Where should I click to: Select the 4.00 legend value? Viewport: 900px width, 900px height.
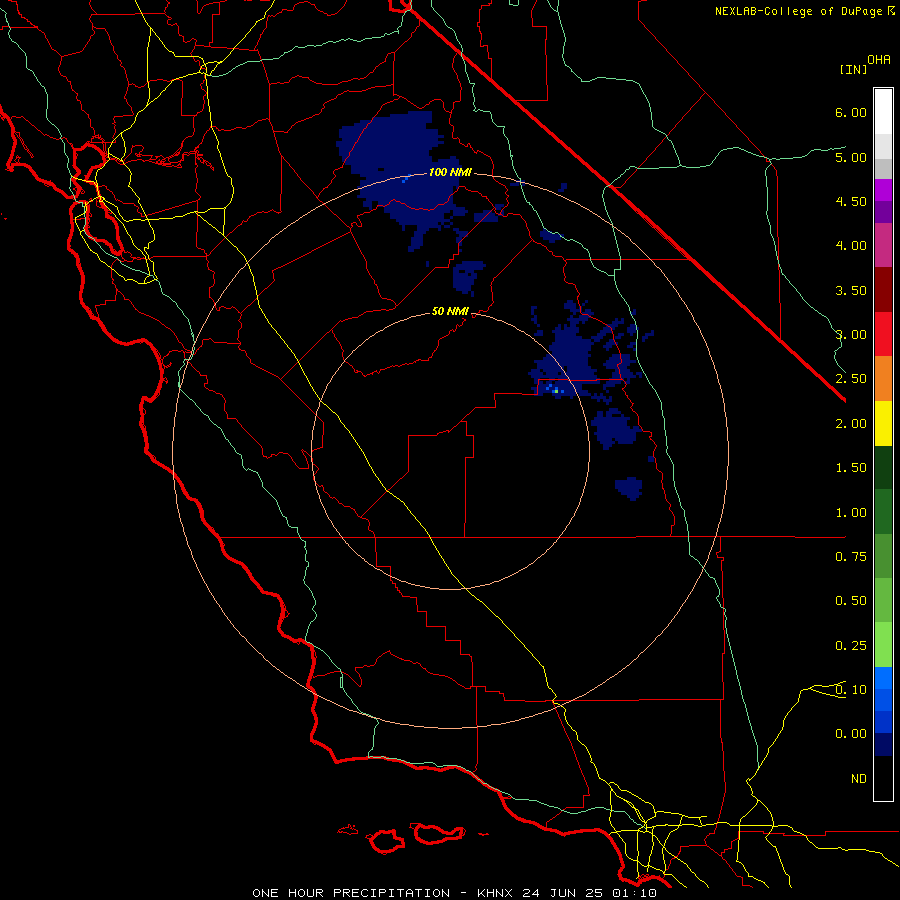coord(851,246)
